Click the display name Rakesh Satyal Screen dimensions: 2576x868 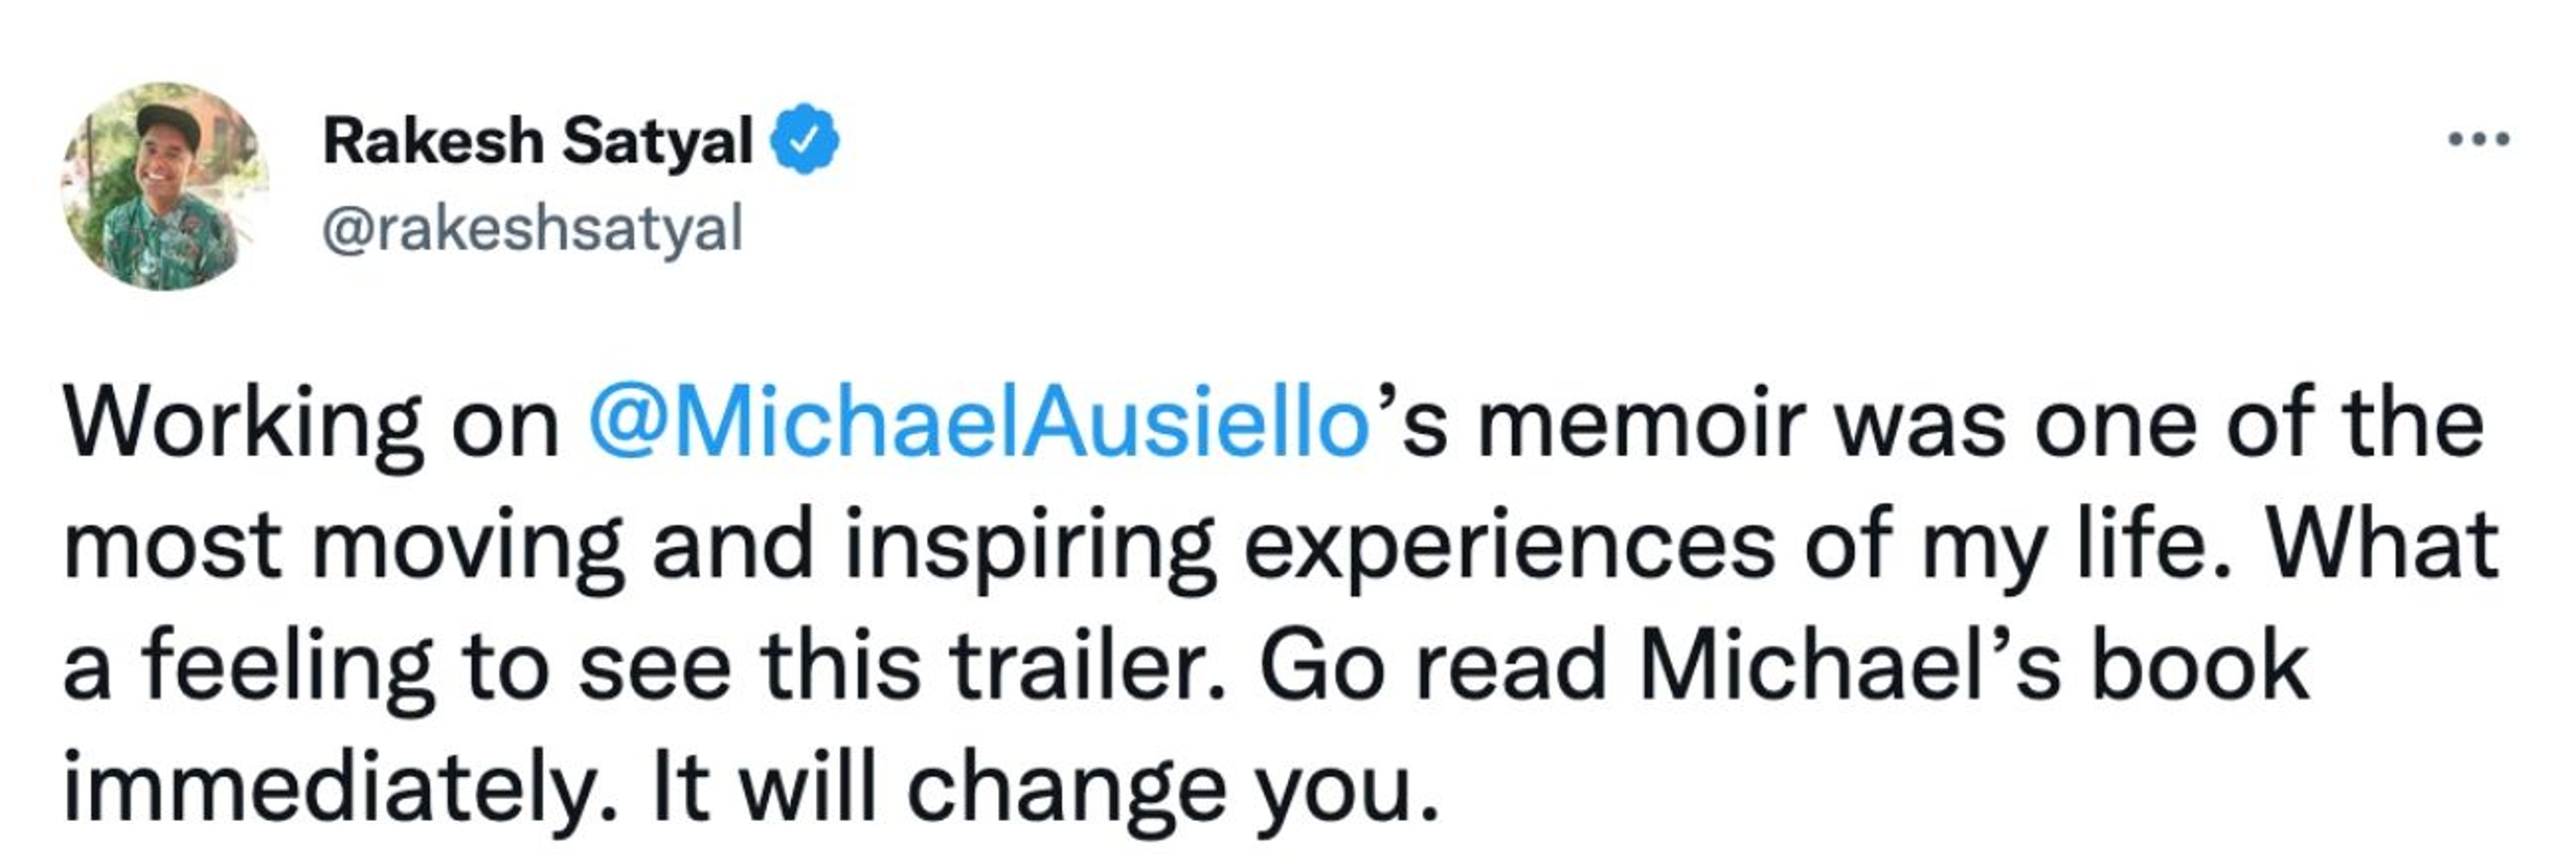tap(537, 140)
